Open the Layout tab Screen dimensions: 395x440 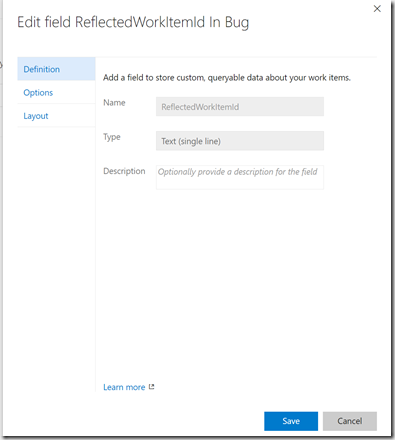pos(56,116)
